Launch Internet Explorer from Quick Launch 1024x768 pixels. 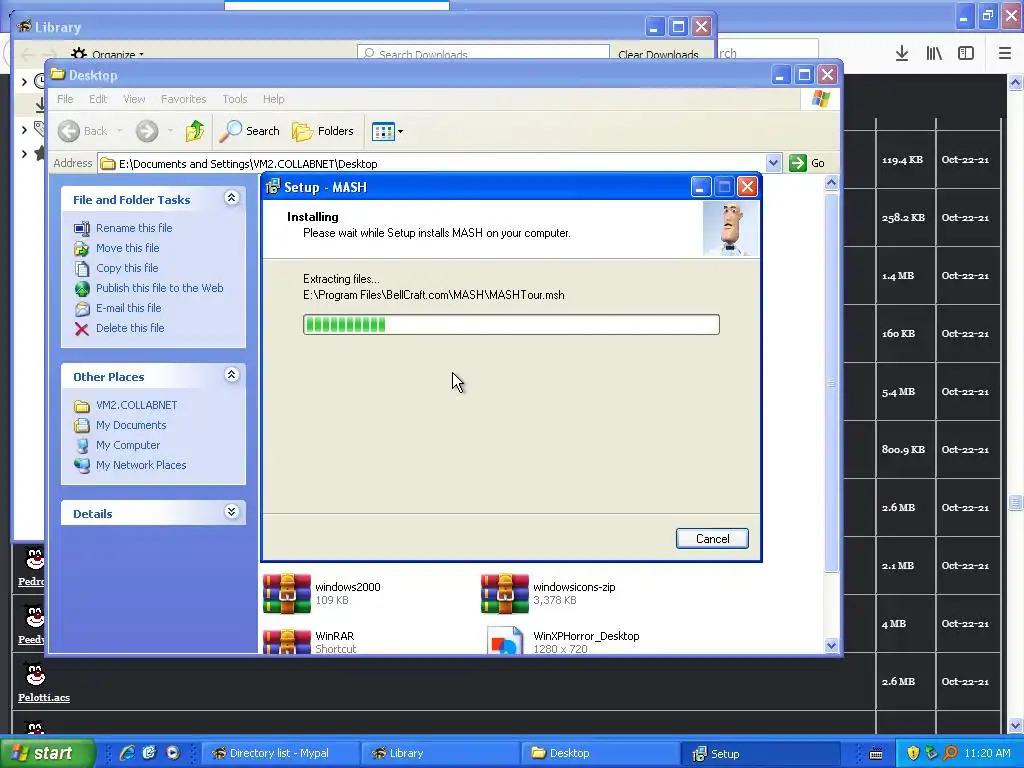pyautogui.click(x=127, y=753)
